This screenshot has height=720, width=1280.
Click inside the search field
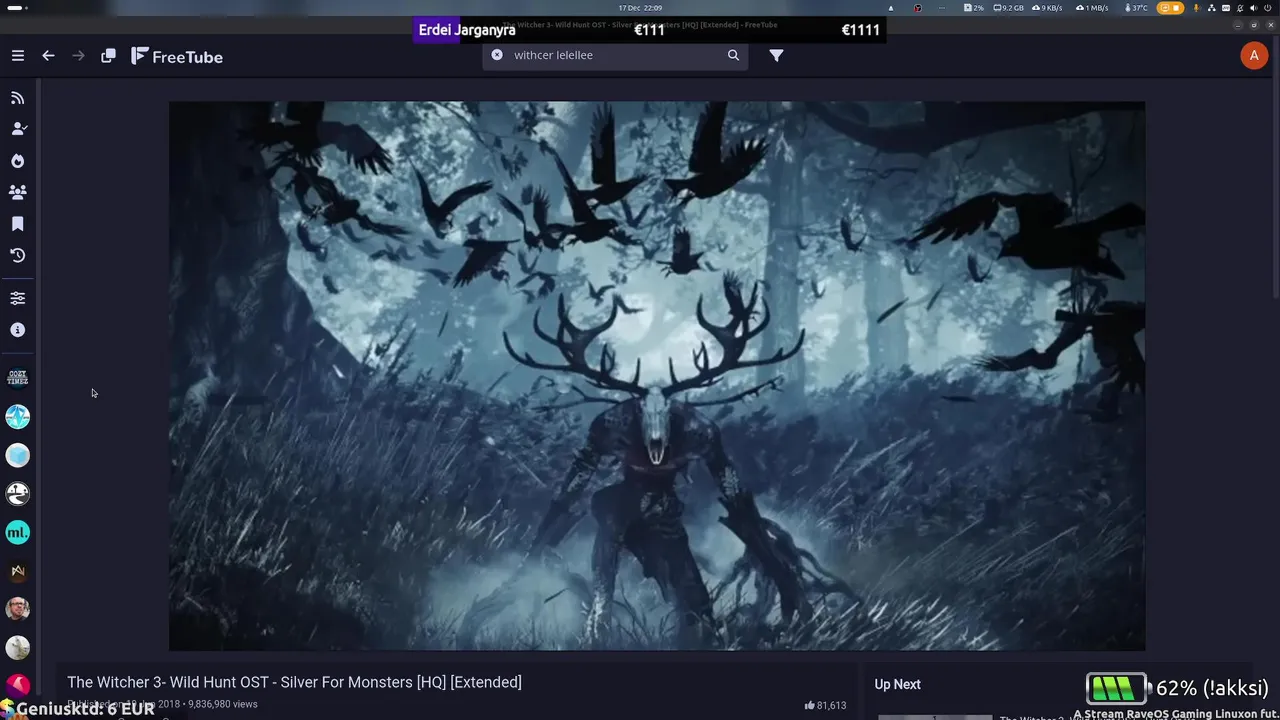[616, 55]
